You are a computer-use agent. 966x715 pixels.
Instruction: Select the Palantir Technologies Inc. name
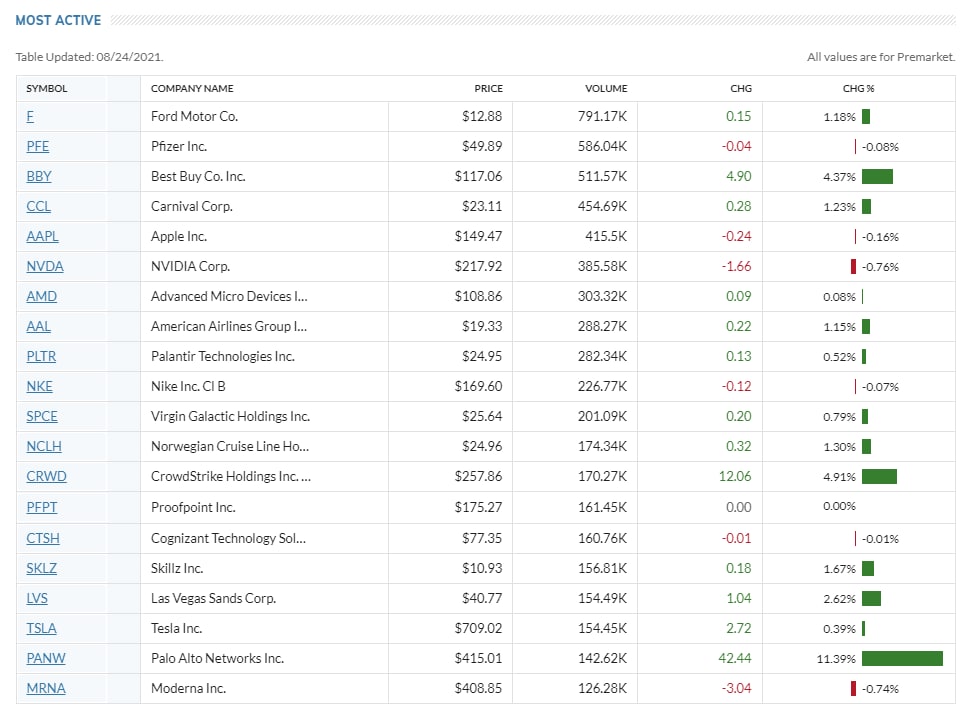[223, 357]
